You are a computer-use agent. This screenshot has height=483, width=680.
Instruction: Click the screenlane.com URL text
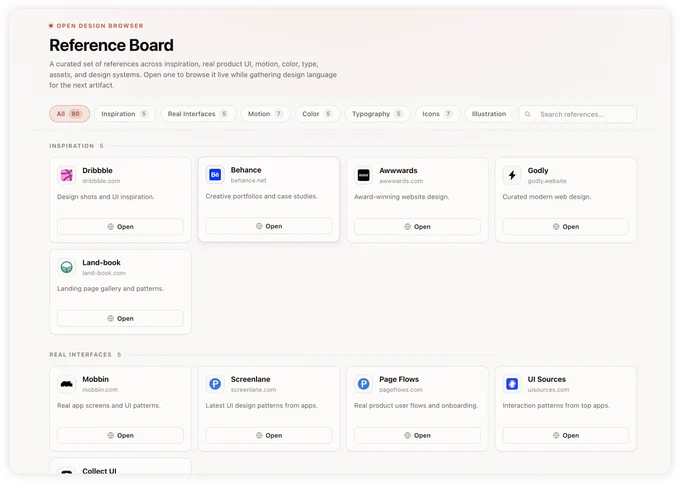[253, 390]
